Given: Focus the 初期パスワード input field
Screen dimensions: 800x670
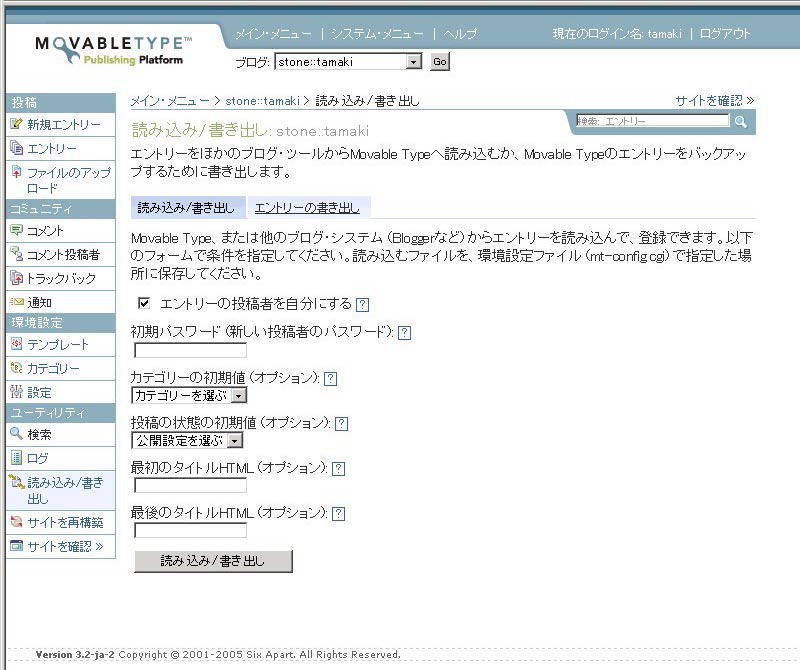Looking at the screenshot, I should (190, 350).
